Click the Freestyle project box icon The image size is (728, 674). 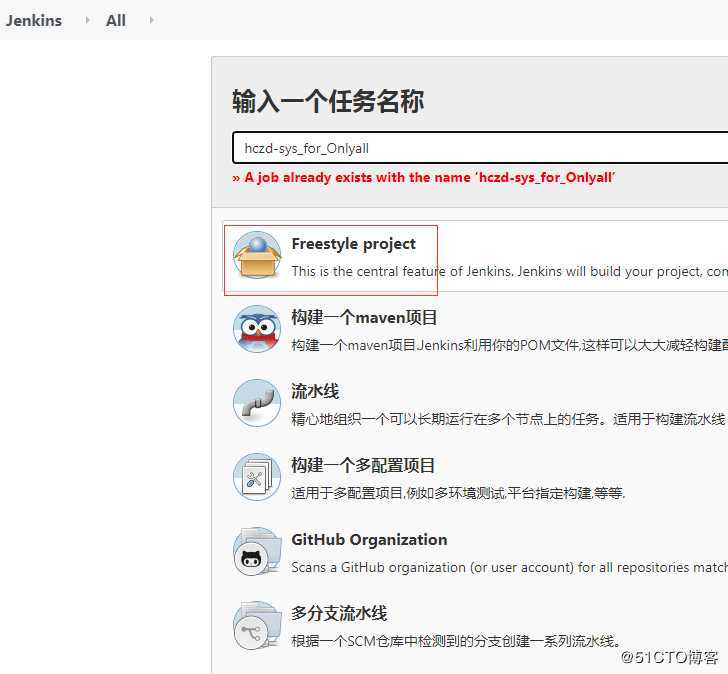(257, 255)
